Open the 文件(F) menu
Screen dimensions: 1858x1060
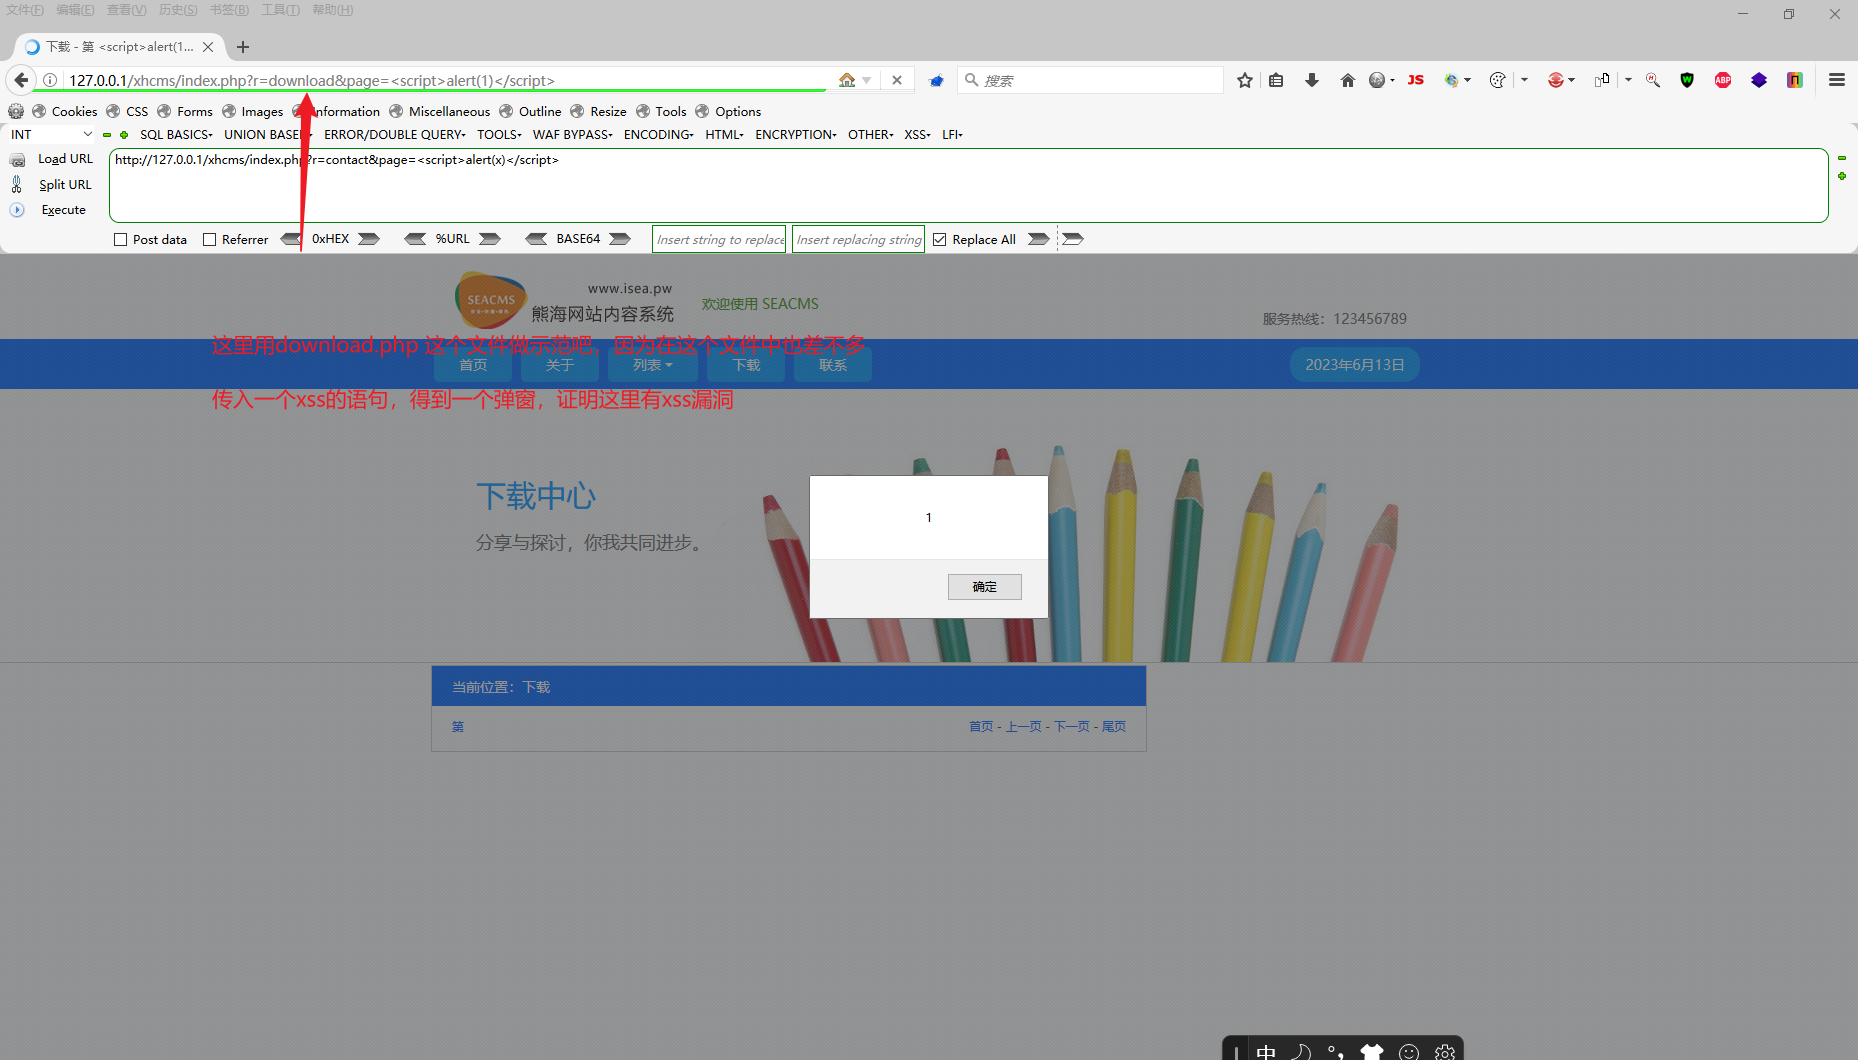[x=25, y=10]
